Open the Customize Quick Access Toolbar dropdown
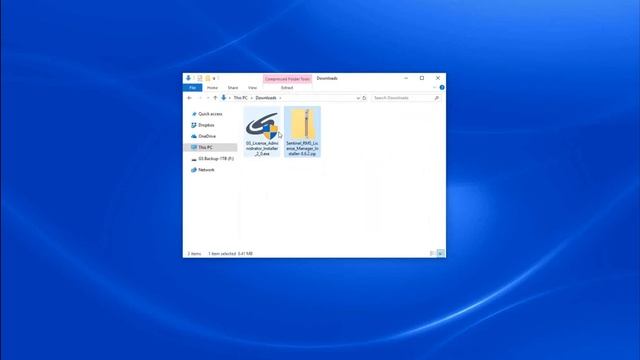 (214, 78)
